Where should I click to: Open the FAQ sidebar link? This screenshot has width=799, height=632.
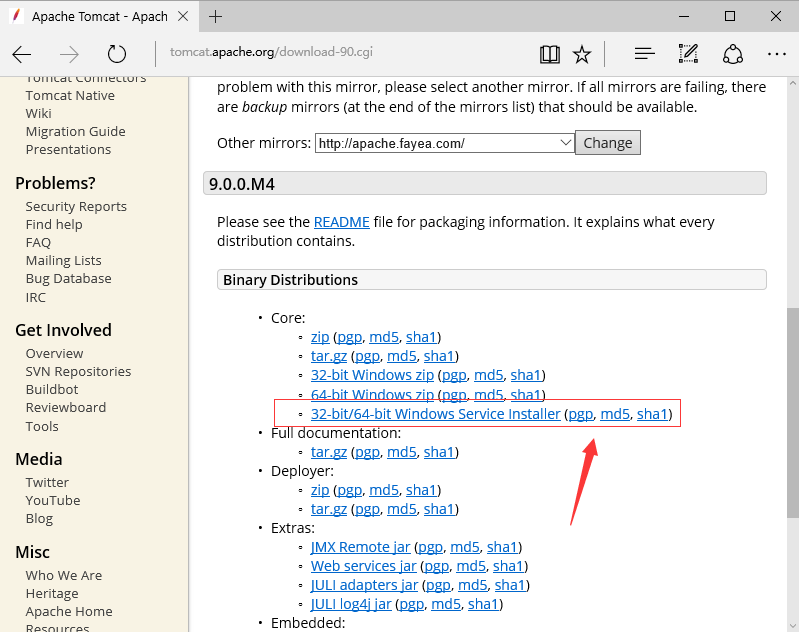38,243
